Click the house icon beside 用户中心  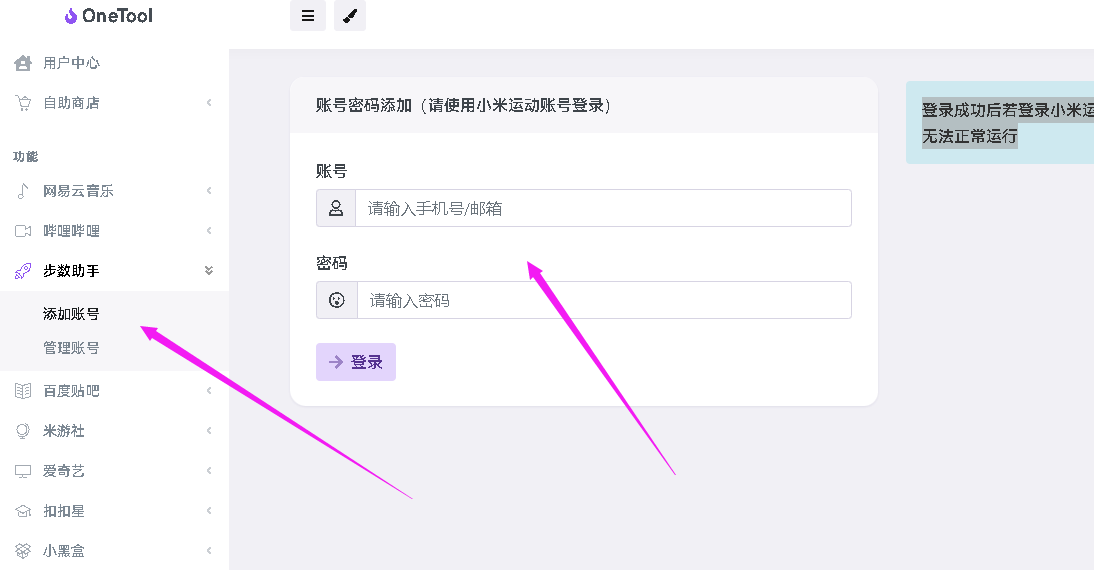tap(23, 63)
